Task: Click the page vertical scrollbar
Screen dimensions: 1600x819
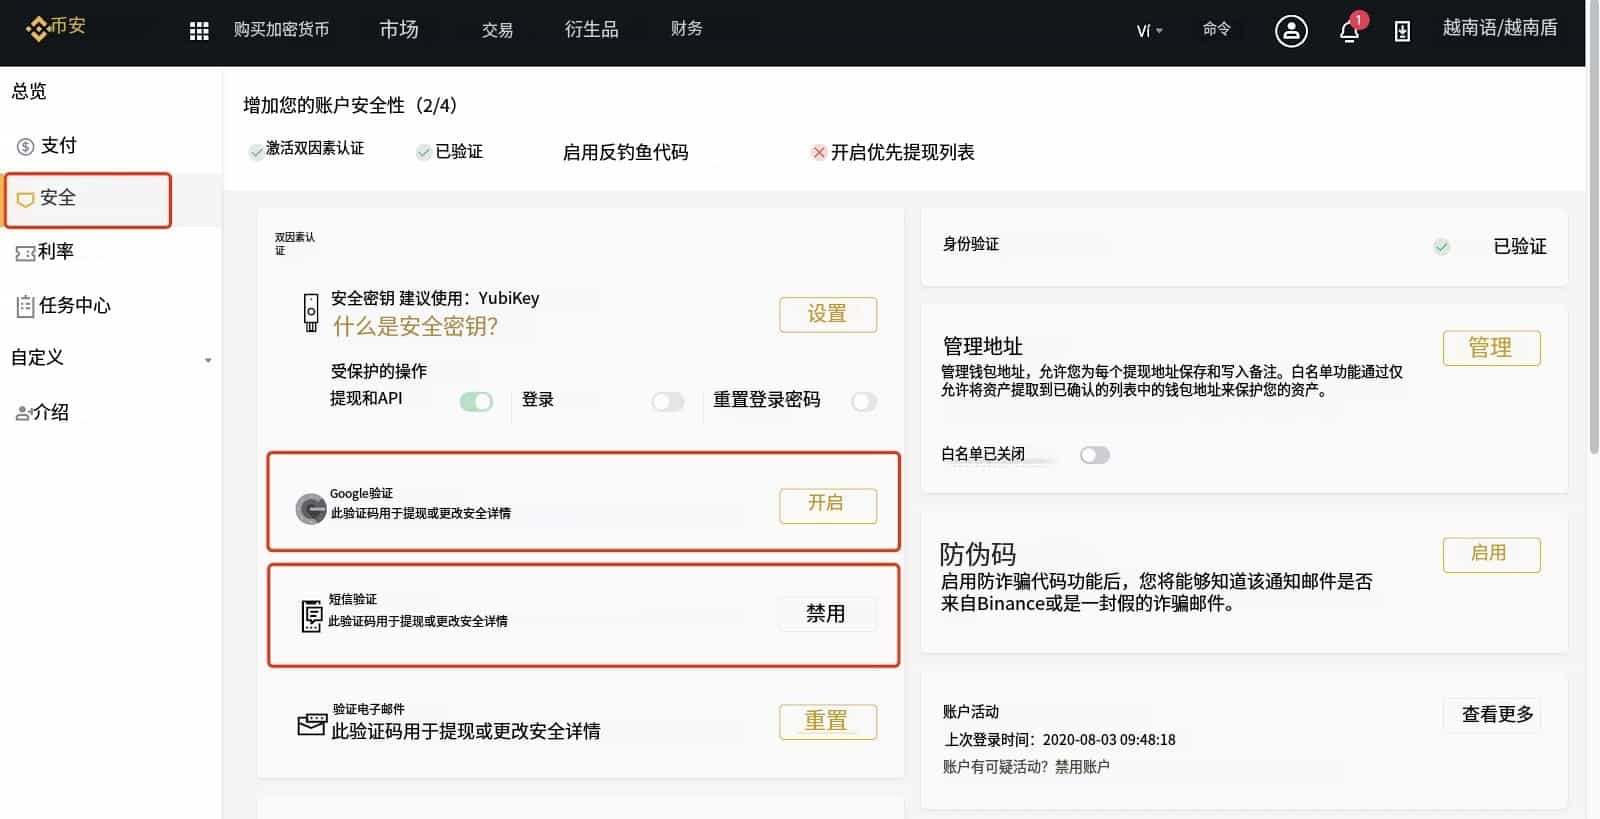Action: [1593, 250]
